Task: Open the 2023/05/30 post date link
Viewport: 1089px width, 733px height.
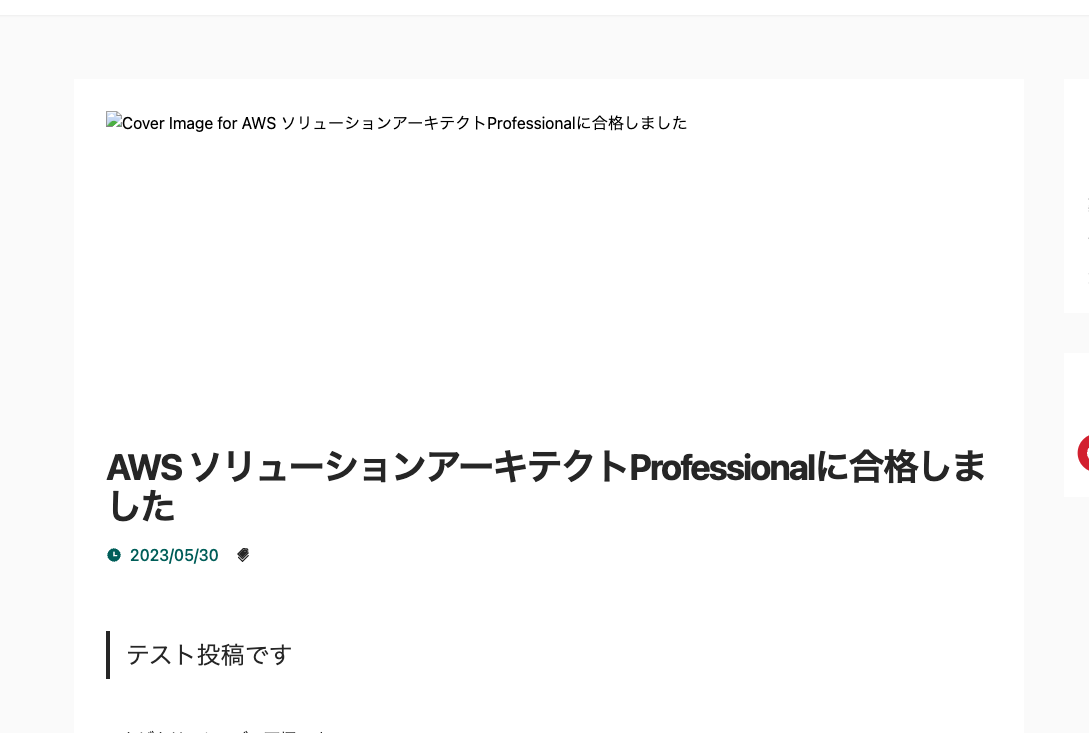Action: (174, 555)
